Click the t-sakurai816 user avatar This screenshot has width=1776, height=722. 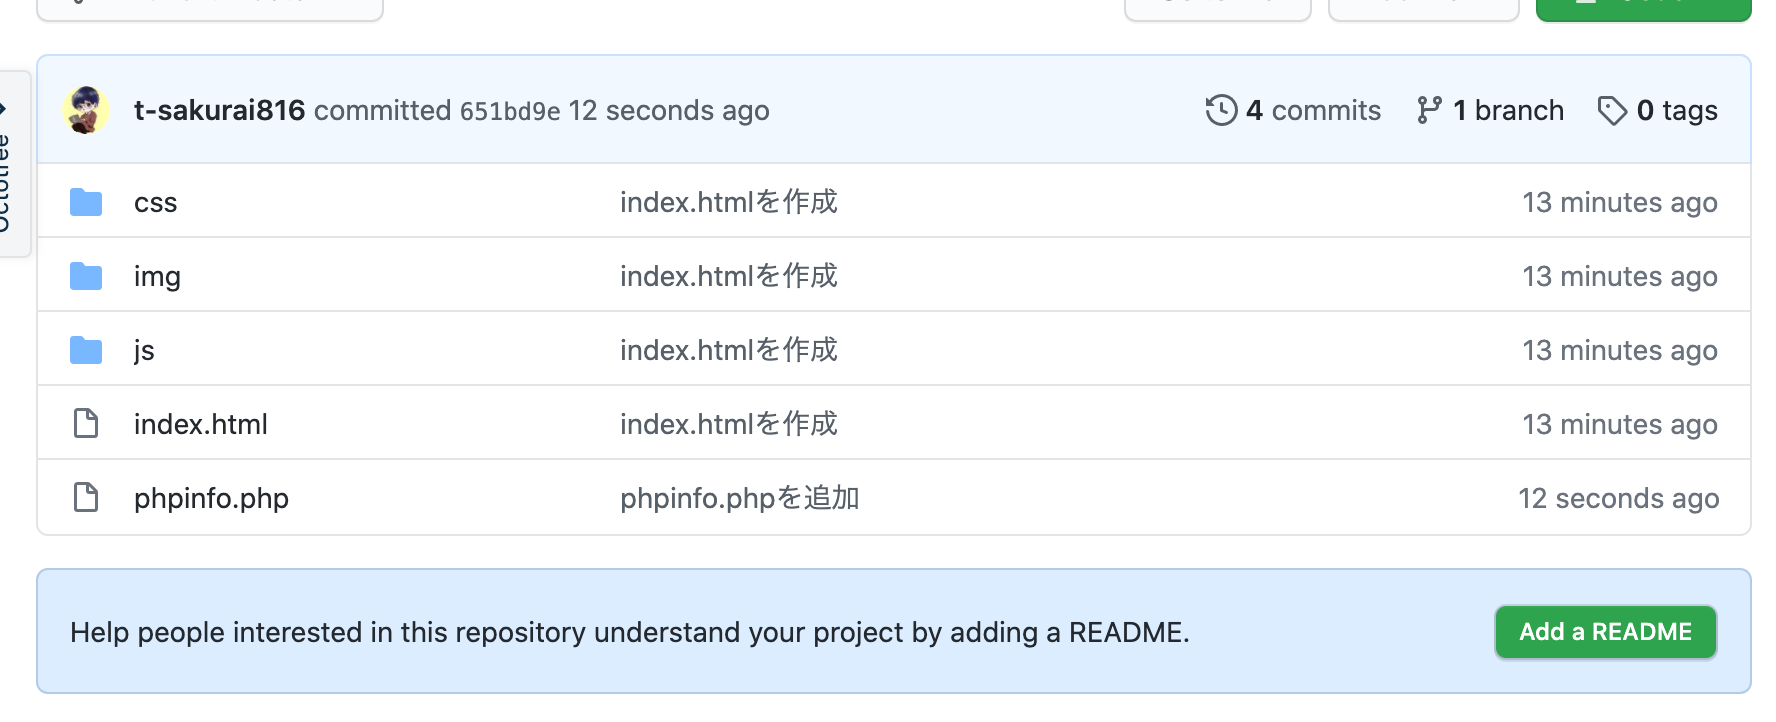coord(86,110)
